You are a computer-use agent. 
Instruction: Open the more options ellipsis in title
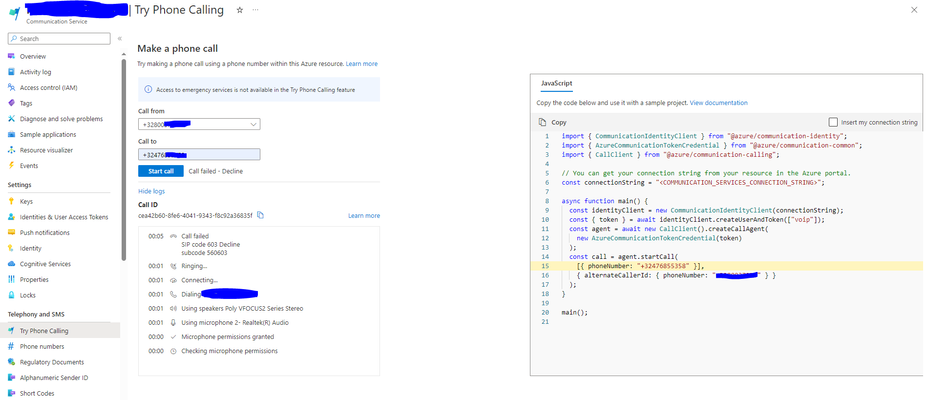255,10
